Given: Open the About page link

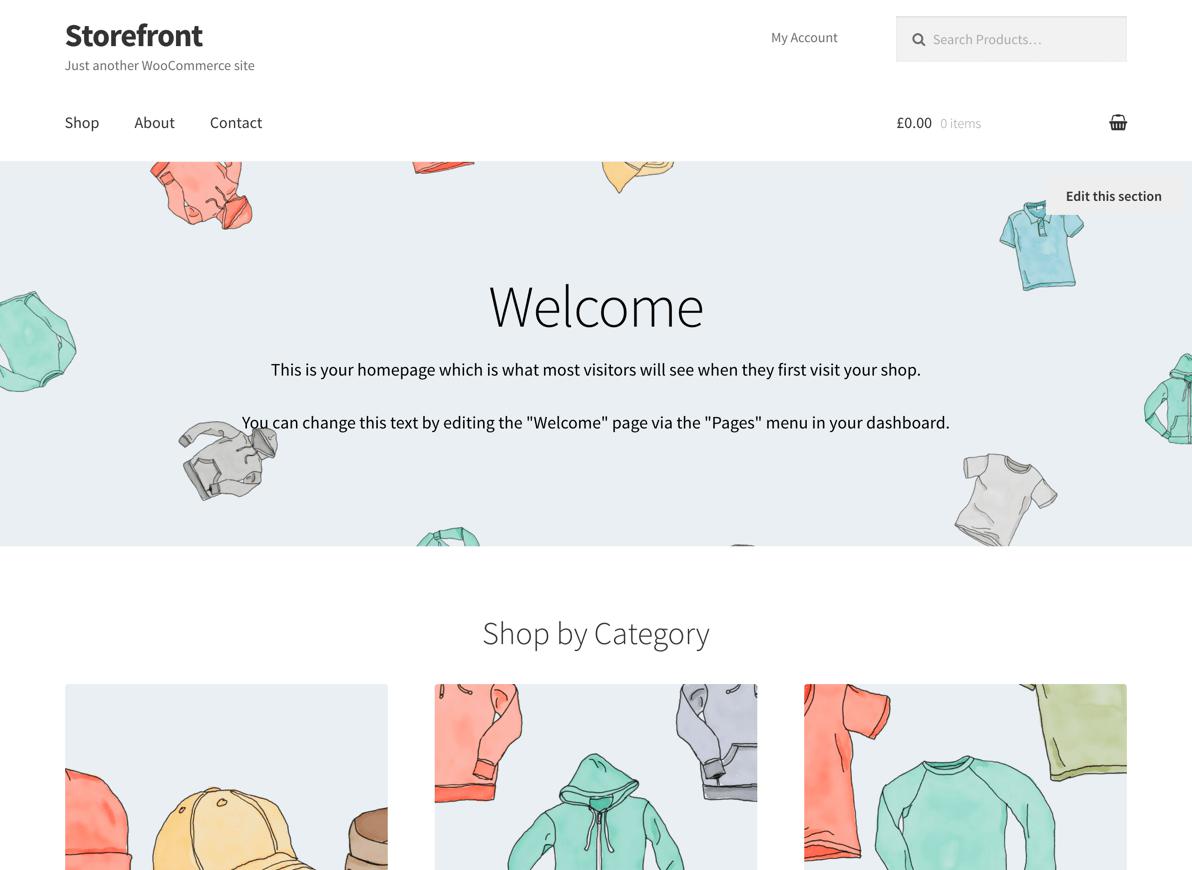Looking at the screenshot, I should click(154, 122).
